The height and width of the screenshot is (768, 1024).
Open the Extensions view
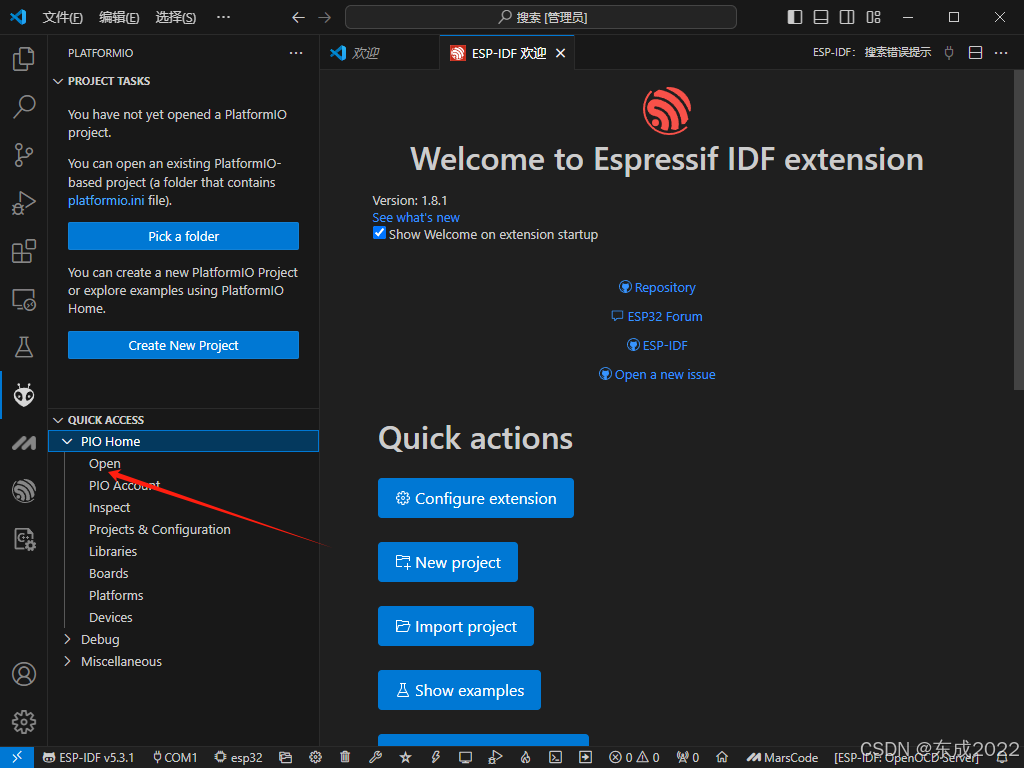pos(24,251)
